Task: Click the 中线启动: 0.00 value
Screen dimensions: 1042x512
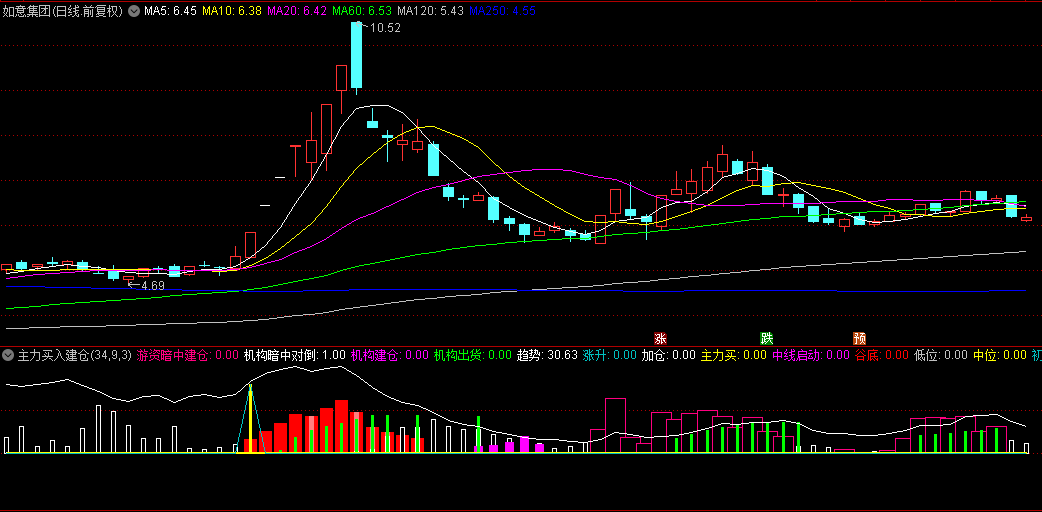Action: point(811,355)
